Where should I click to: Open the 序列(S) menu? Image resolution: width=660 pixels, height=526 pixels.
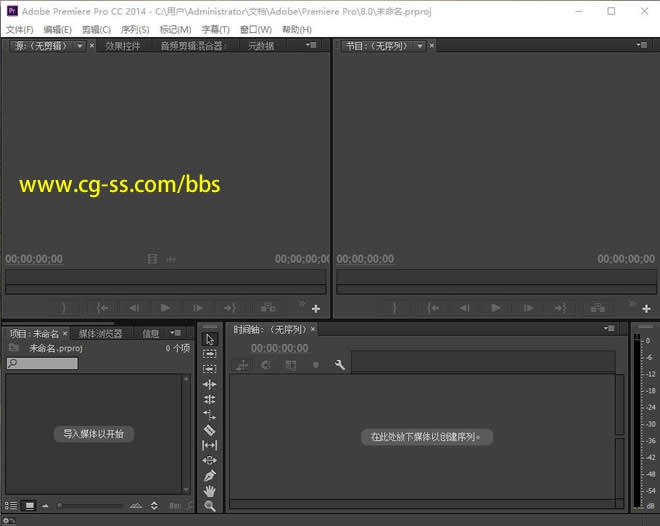point(135,29)
